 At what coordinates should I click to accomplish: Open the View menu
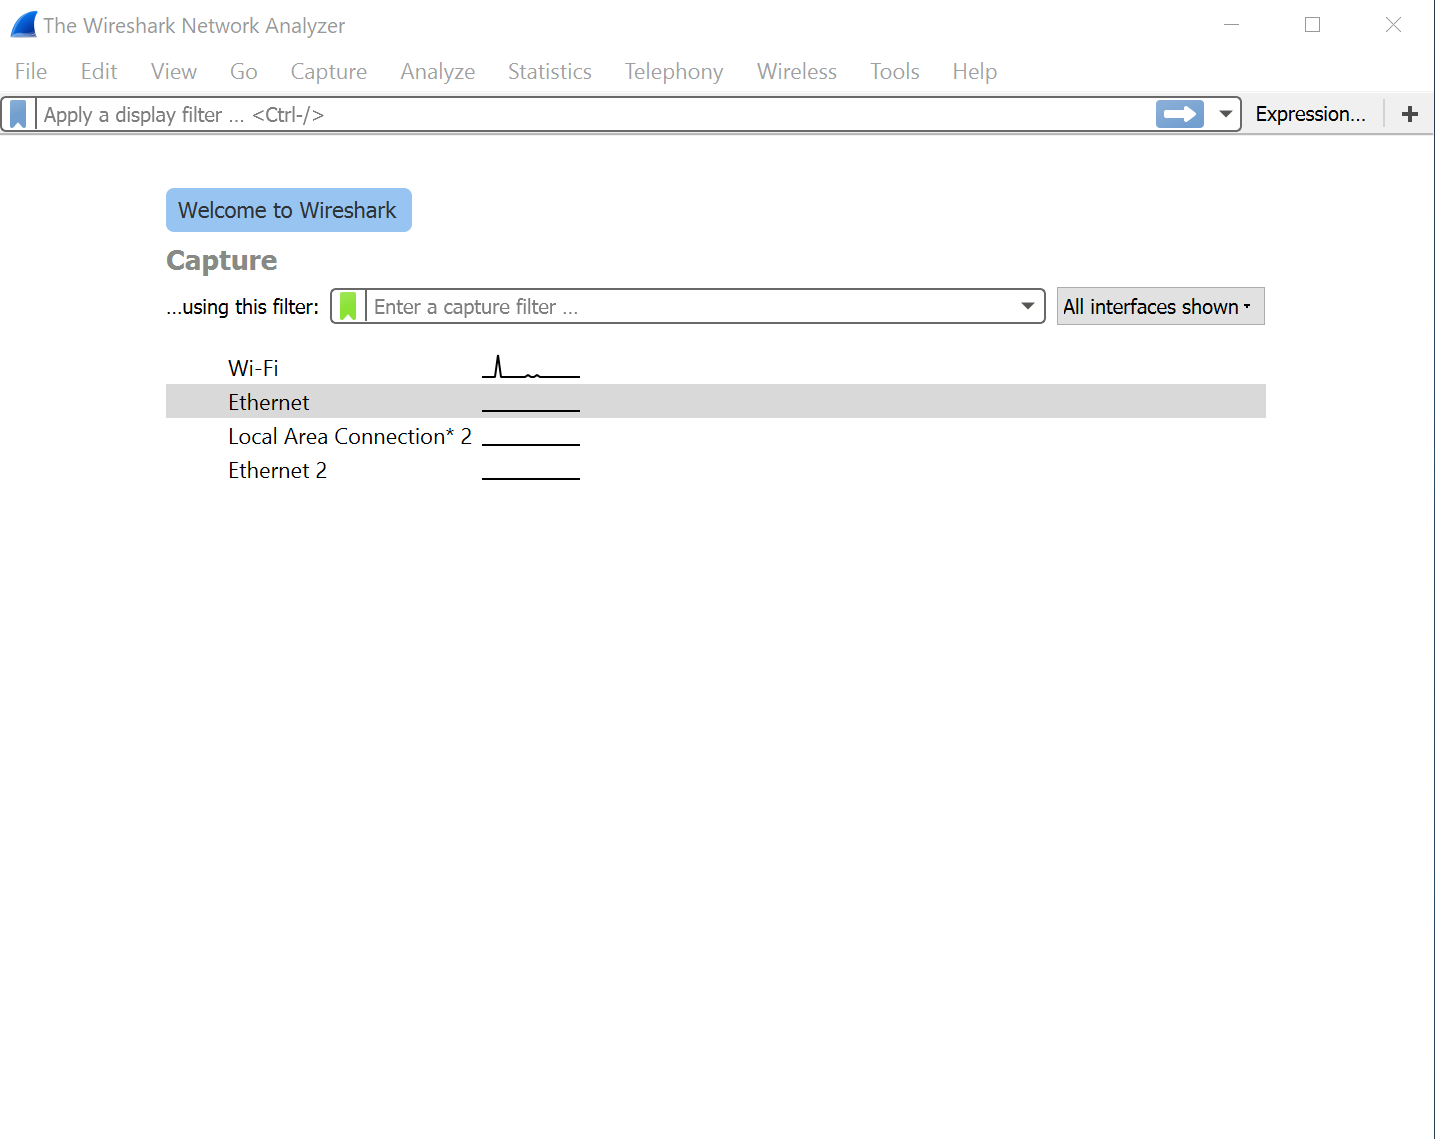174,71
